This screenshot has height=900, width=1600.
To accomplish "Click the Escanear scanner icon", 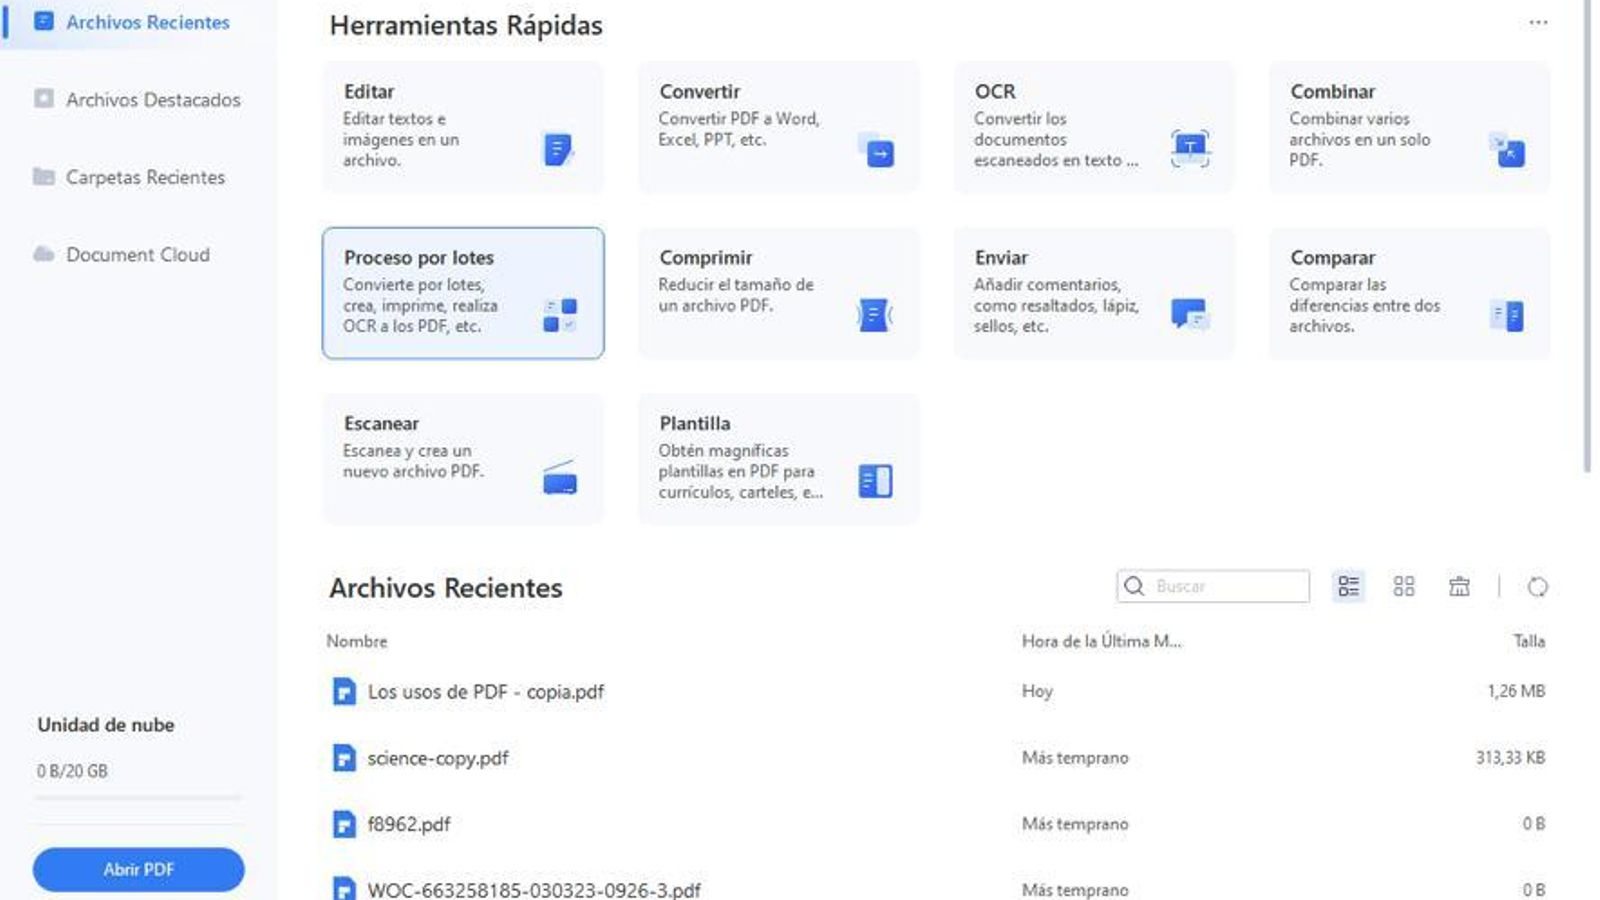I will (560, 479).
